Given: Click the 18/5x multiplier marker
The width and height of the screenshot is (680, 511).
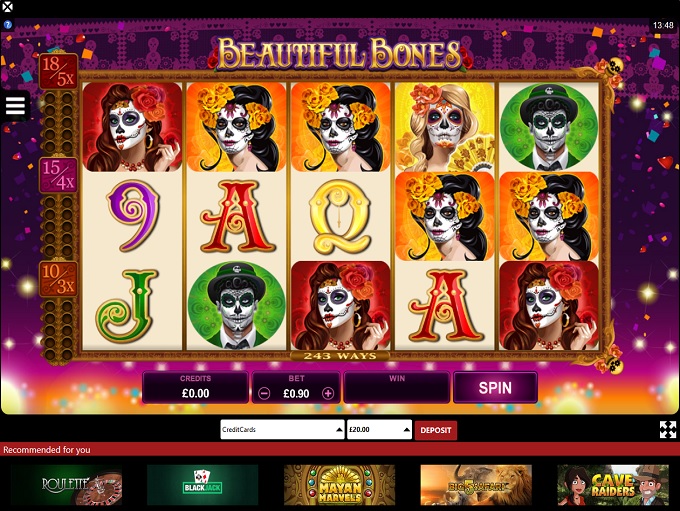Looking at the screenshot, I should (x=59, y=71).
